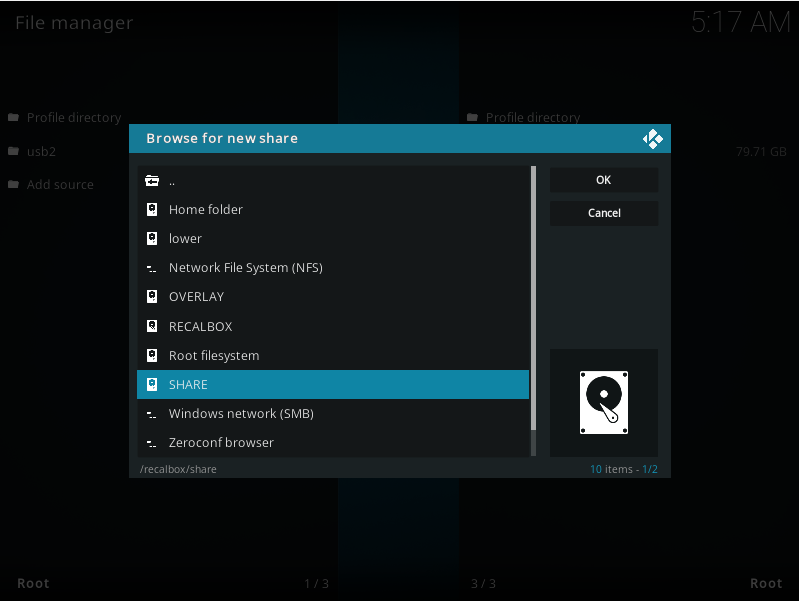The height and width of the screenshot is (601, 799).
Task: Click the Browse for new share title
Action: click(222, 138)
